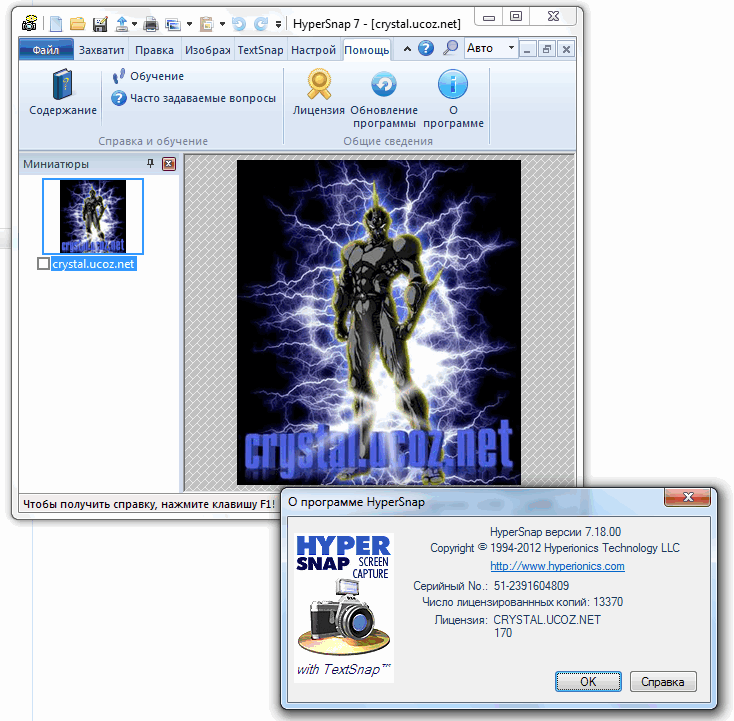Click the HyperSnap logo image in dialog
734x721 pixels.
pyautogui.click(x=344, y=608)
